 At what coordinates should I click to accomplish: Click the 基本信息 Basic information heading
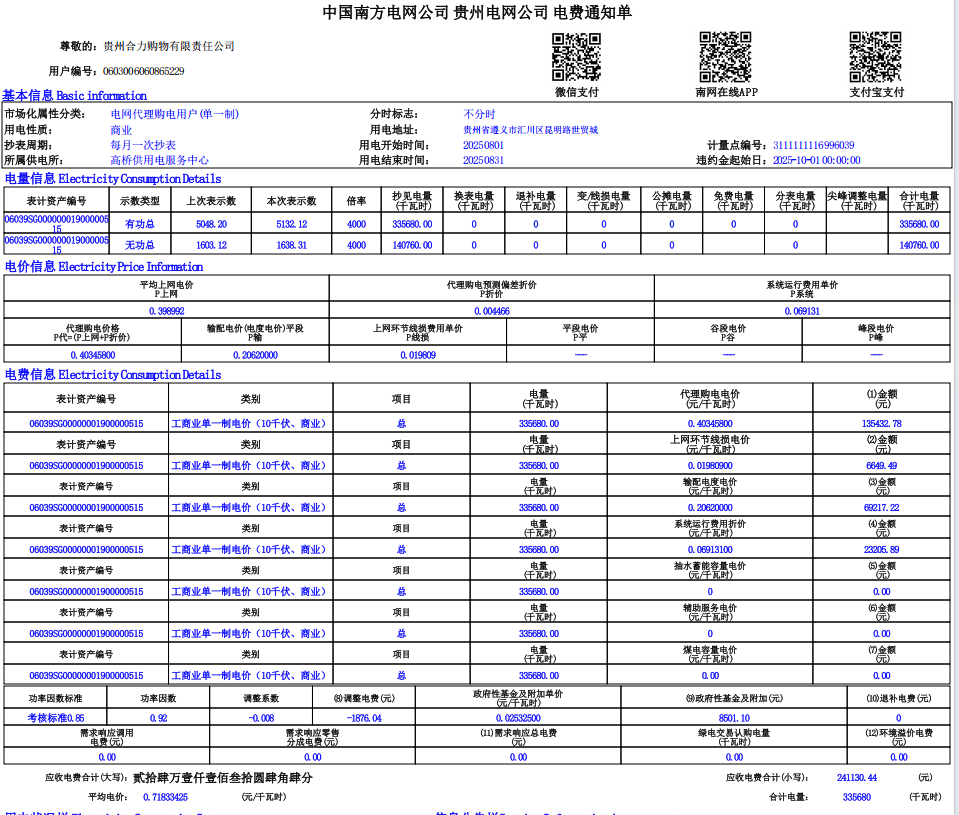click(x=74, y=96)
